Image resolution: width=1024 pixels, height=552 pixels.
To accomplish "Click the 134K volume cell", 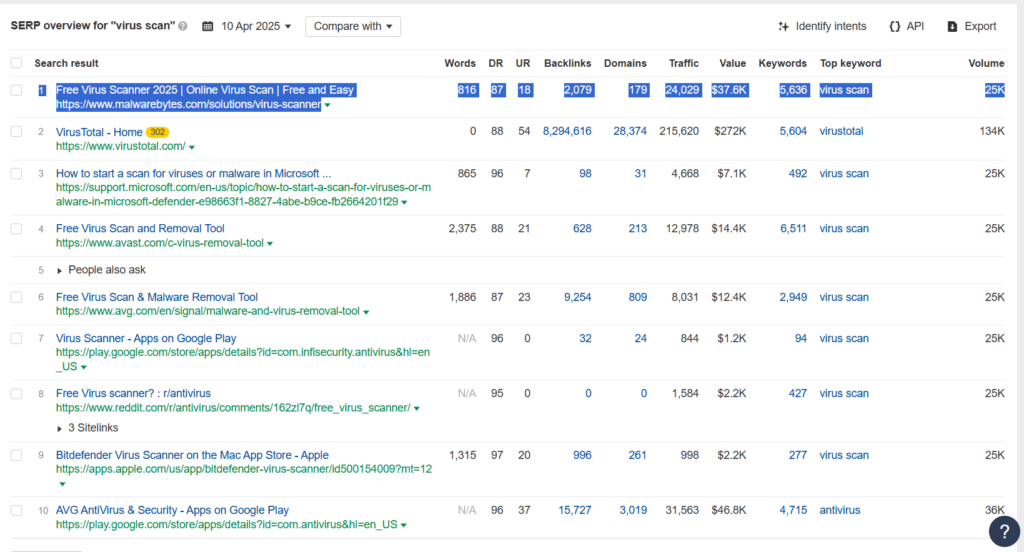I will pos(992,131).
